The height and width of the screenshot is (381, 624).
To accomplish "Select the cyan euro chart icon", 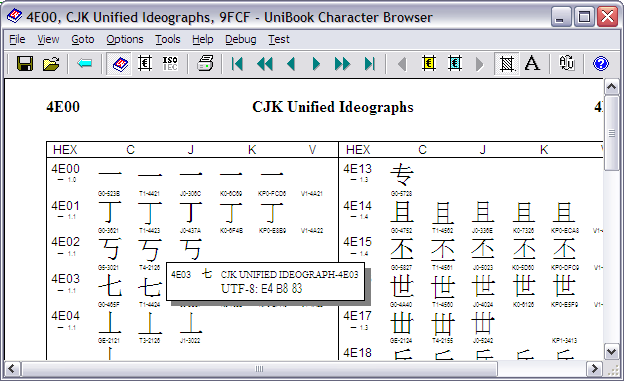I will click(x=454, y=64).
